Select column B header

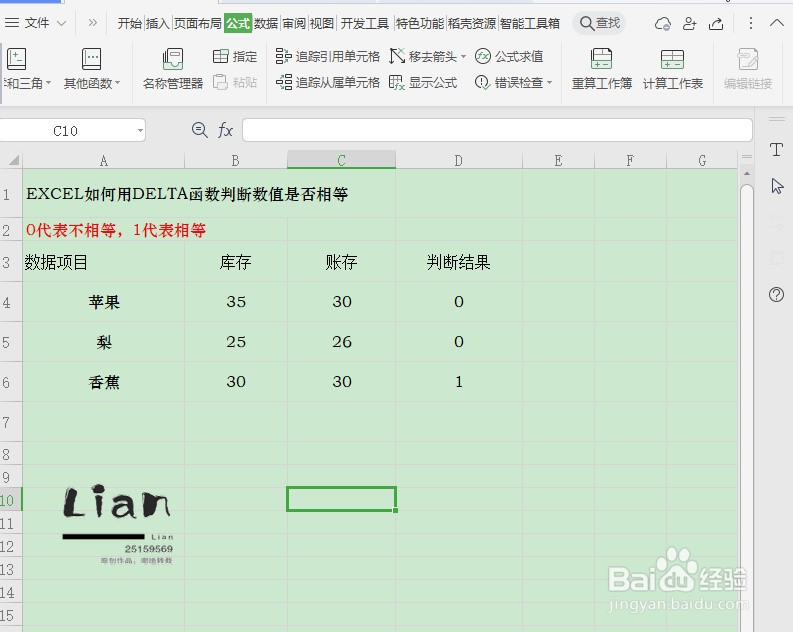point(236,160)
